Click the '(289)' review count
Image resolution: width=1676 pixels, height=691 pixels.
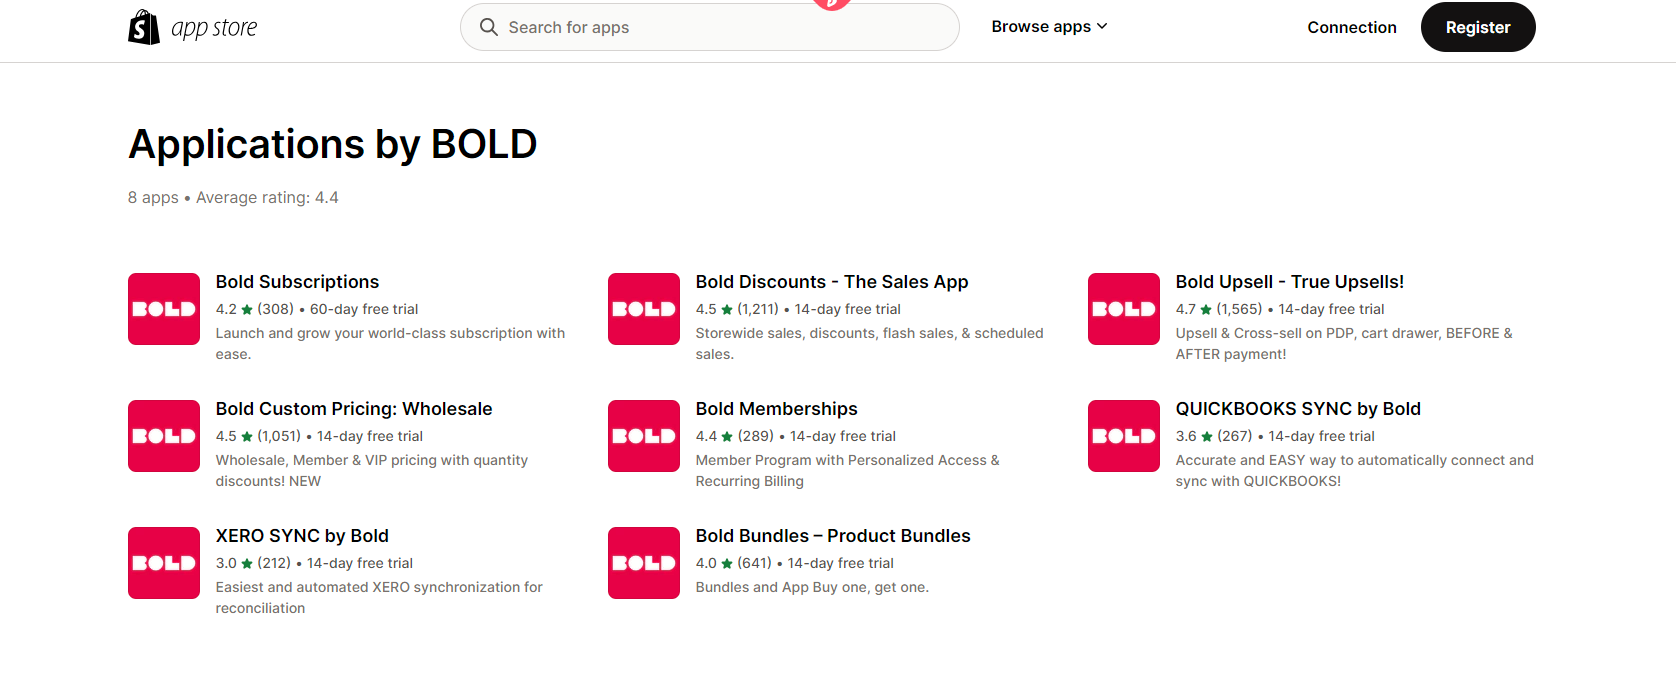click(x=756, y=436)
